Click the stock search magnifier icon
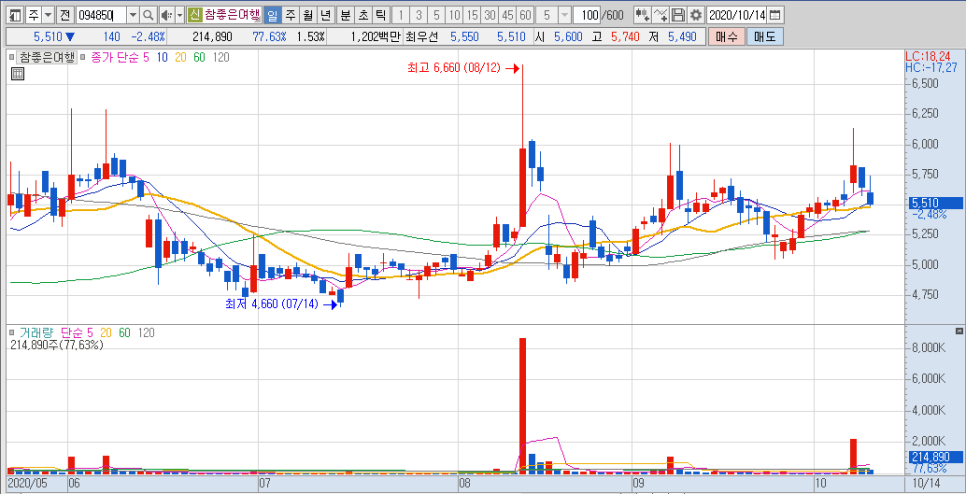Image resolution: width=966 pixels, height=494 pixels. point(148,15)
